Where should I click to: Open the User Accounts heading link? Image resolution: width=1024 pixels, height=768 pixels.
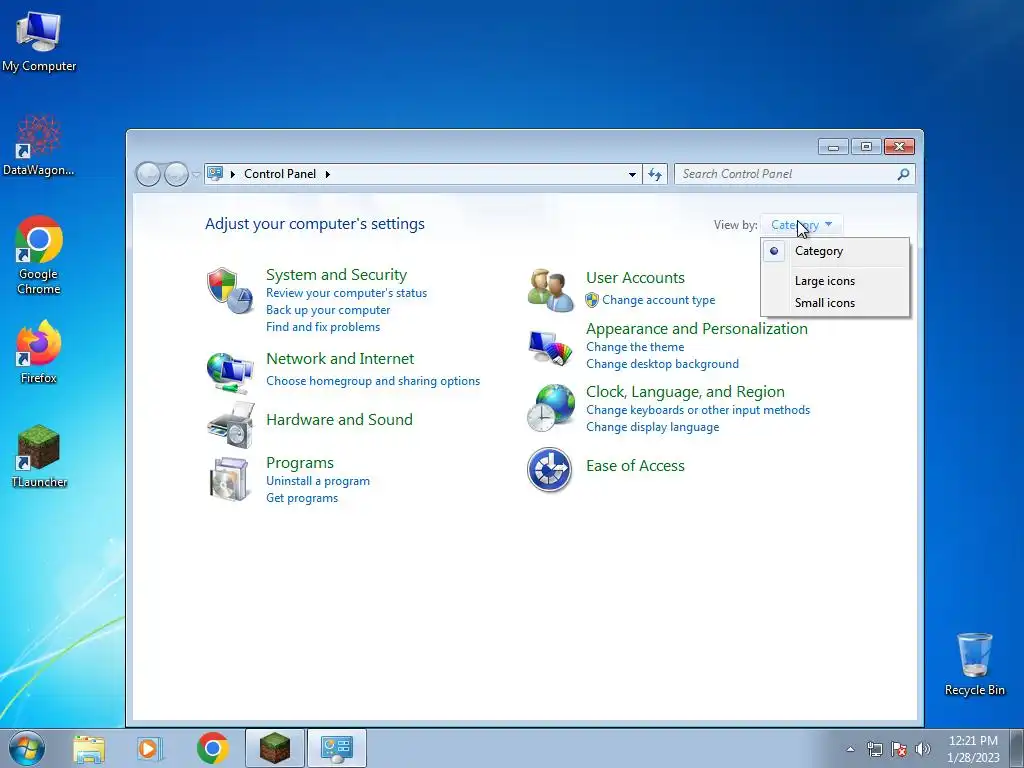coord(635,278)
